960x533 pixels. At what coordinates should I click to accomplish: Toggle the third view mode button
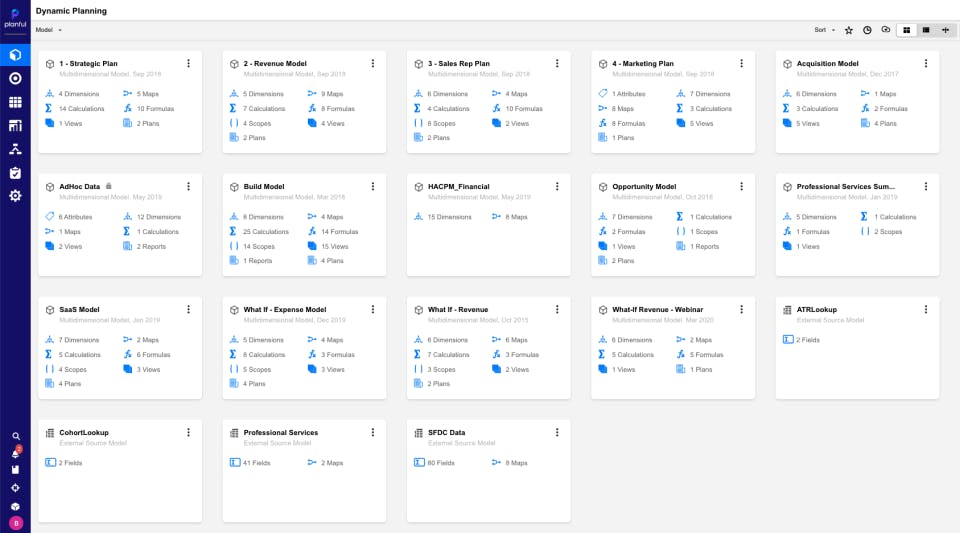point(945,30)
